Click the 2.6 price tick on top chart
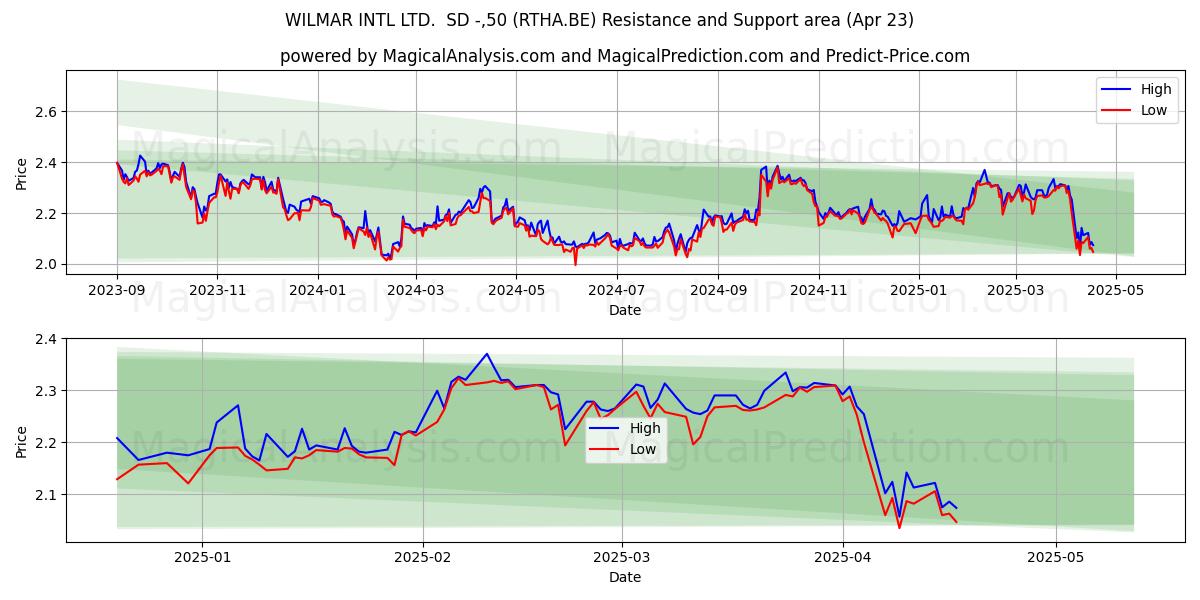The height and width of the screenshot is (600, 1200). pyautogui.click(x=47, y=112)
